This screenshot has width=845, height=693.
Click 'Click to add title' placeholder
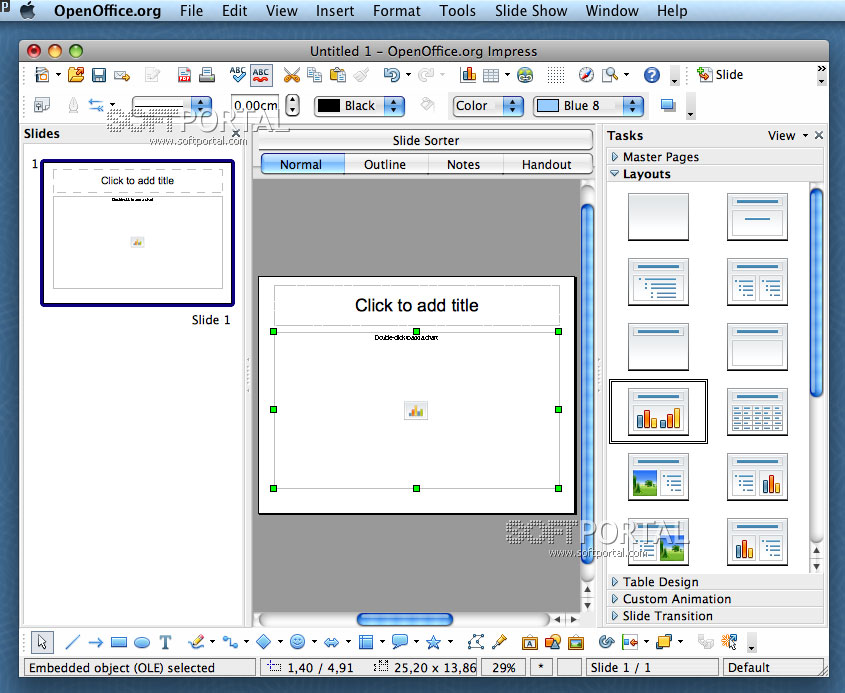pos(417,306)
